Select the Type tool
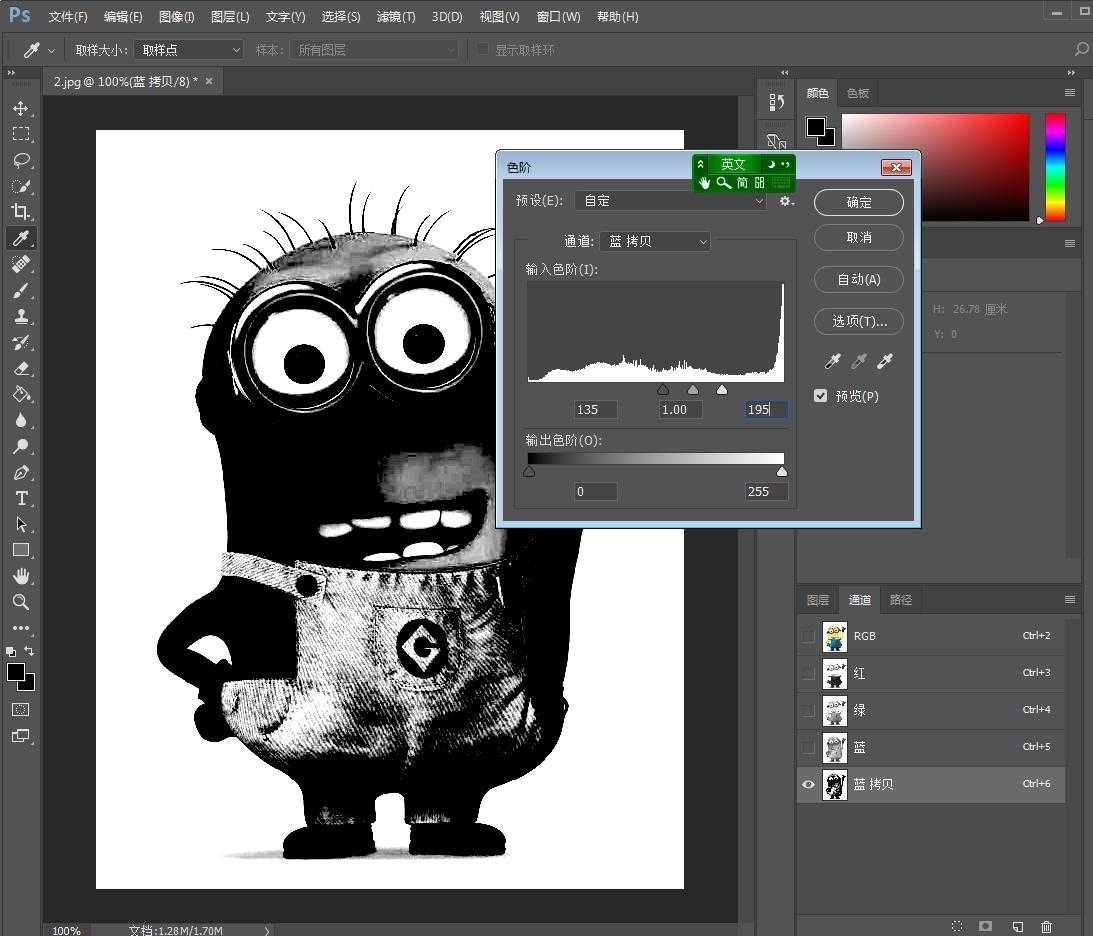The image size is (1093, 936). coord(21,498)
